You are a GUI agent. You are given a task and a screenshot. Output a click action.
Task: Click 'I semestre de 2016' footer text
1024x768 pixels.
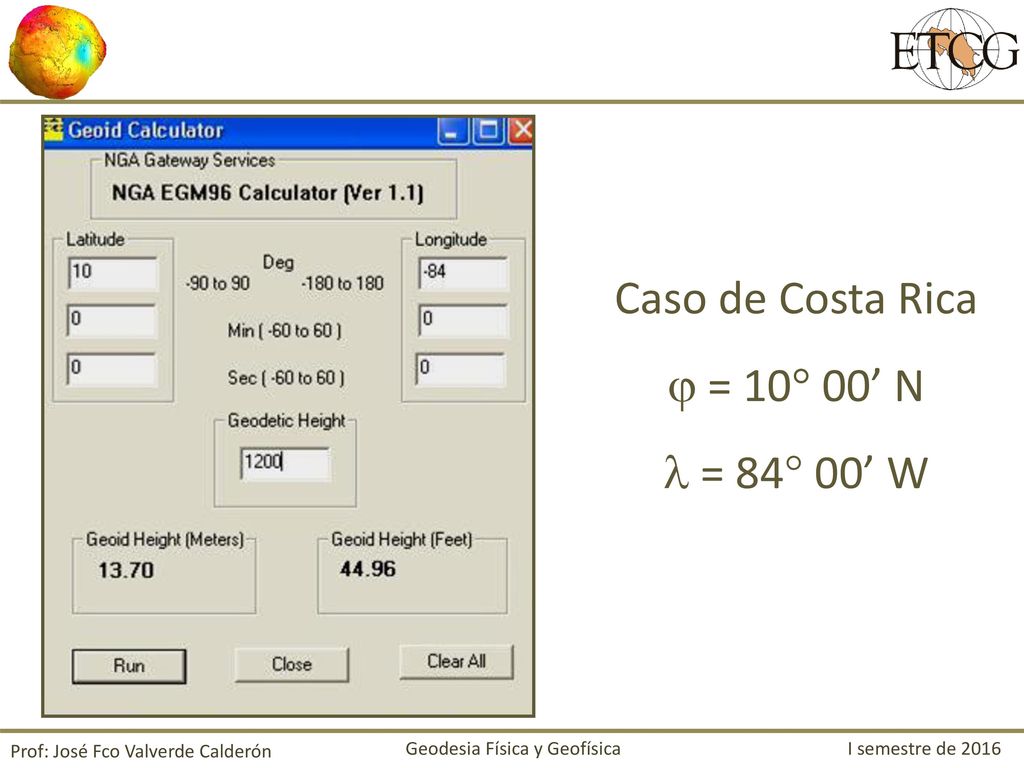(x=924, y=748)
